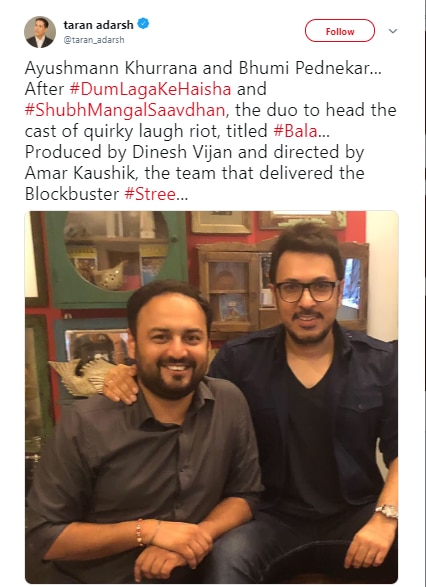426x587 pixels.
Task: Click the metal bird sculpture in photo
Action: (x=84, y=377)
